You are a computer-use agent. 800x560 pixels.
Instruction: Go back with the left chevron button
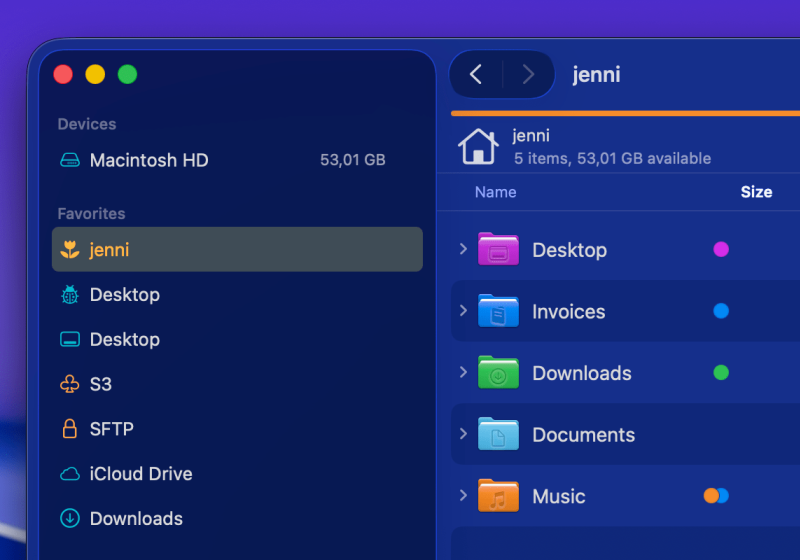476,74
